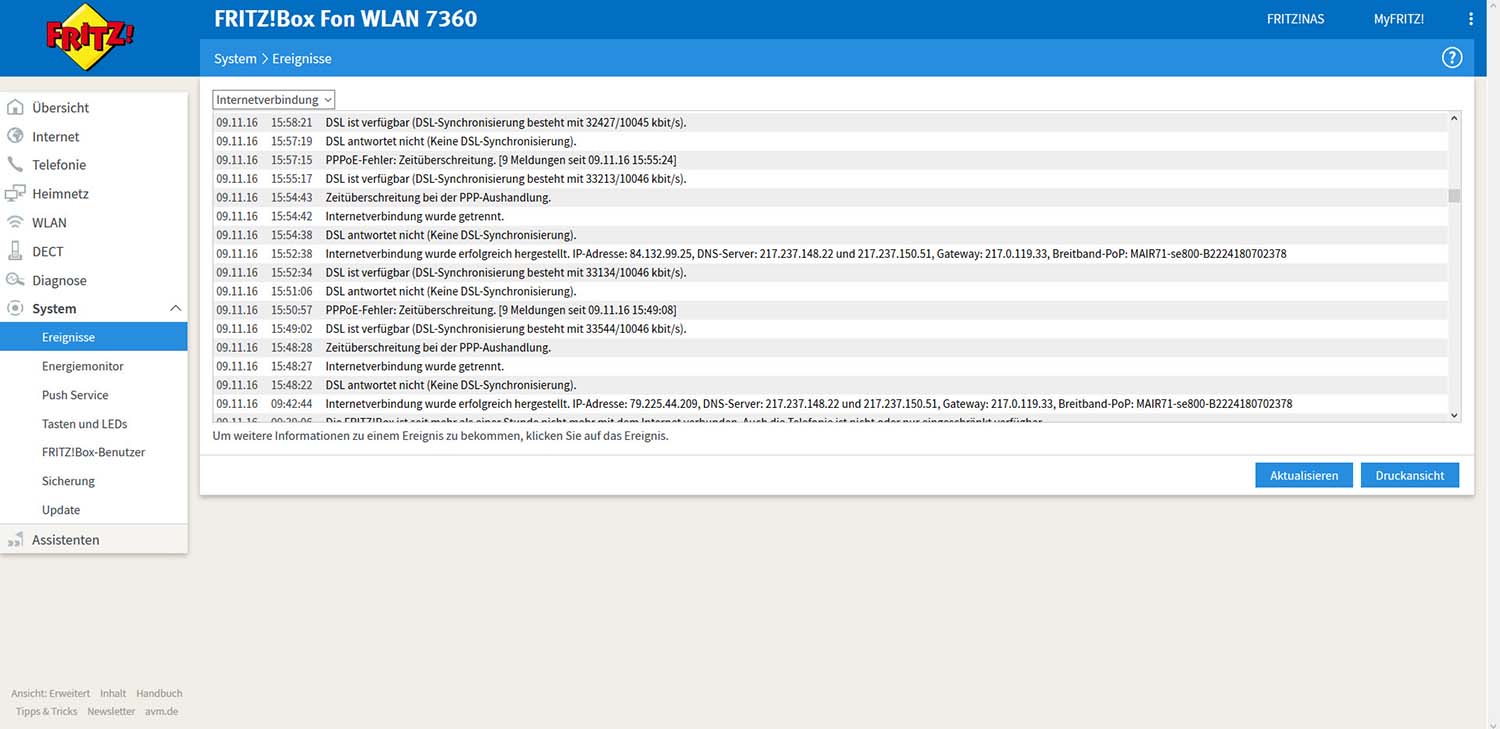Click the Diagnose icon in sidebar
Image resolution: width=1500 pixels, height=729 pixels.
(15, 280)
